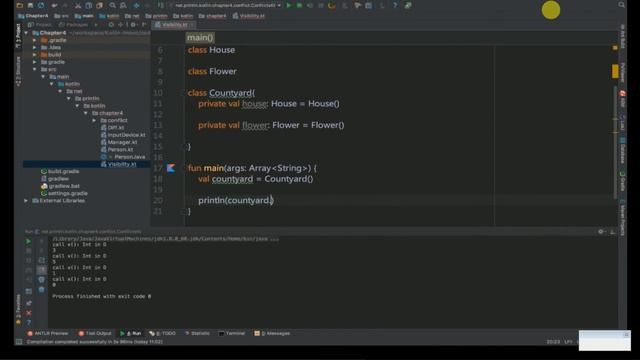Expand the .gradle folder
Viewport: 640px width, 360px height.
click(x=35, y=40)
